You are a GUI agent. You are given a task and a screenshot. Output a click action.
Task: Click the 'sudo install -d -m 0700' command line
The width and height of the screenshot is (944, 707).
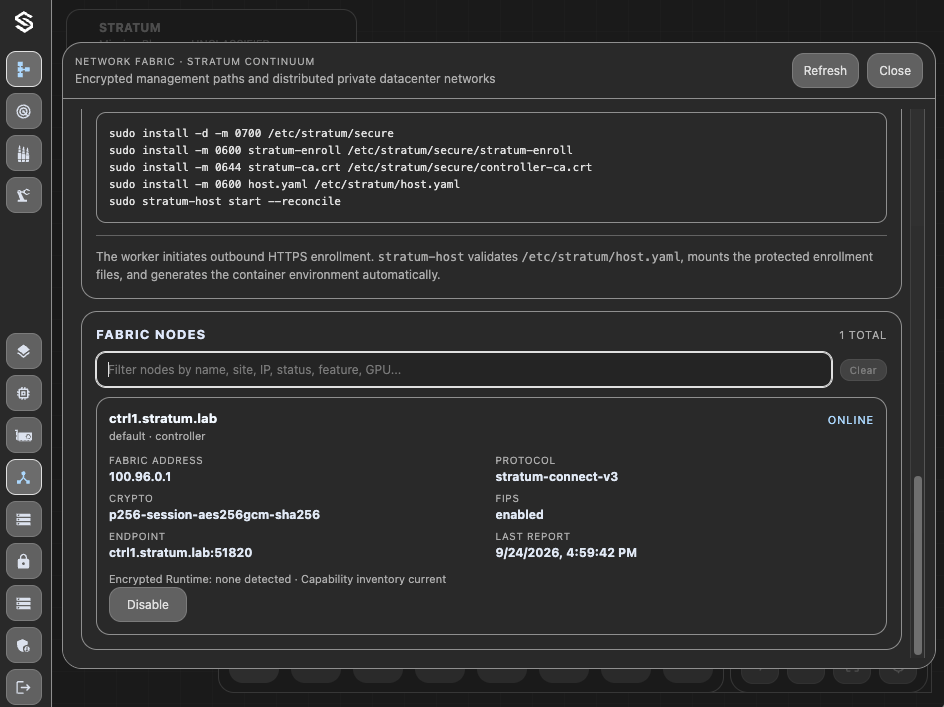tap(251, 133)
